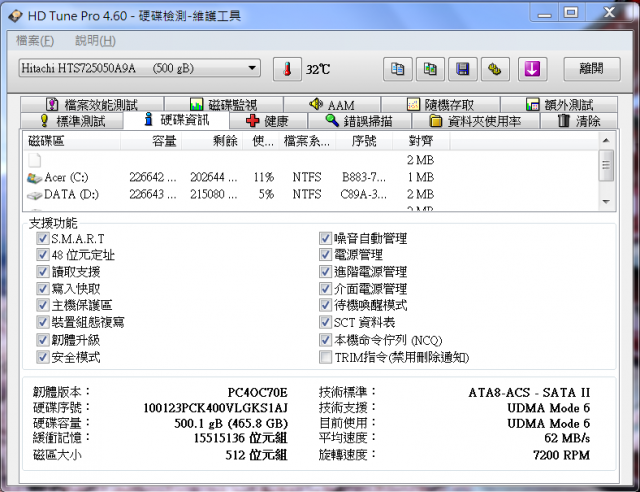The width and height of the screenshot is (640, 492).
Task: Click the 500.1 gB (465.8 GB) capacity value
Action: (x=231, y=423)
